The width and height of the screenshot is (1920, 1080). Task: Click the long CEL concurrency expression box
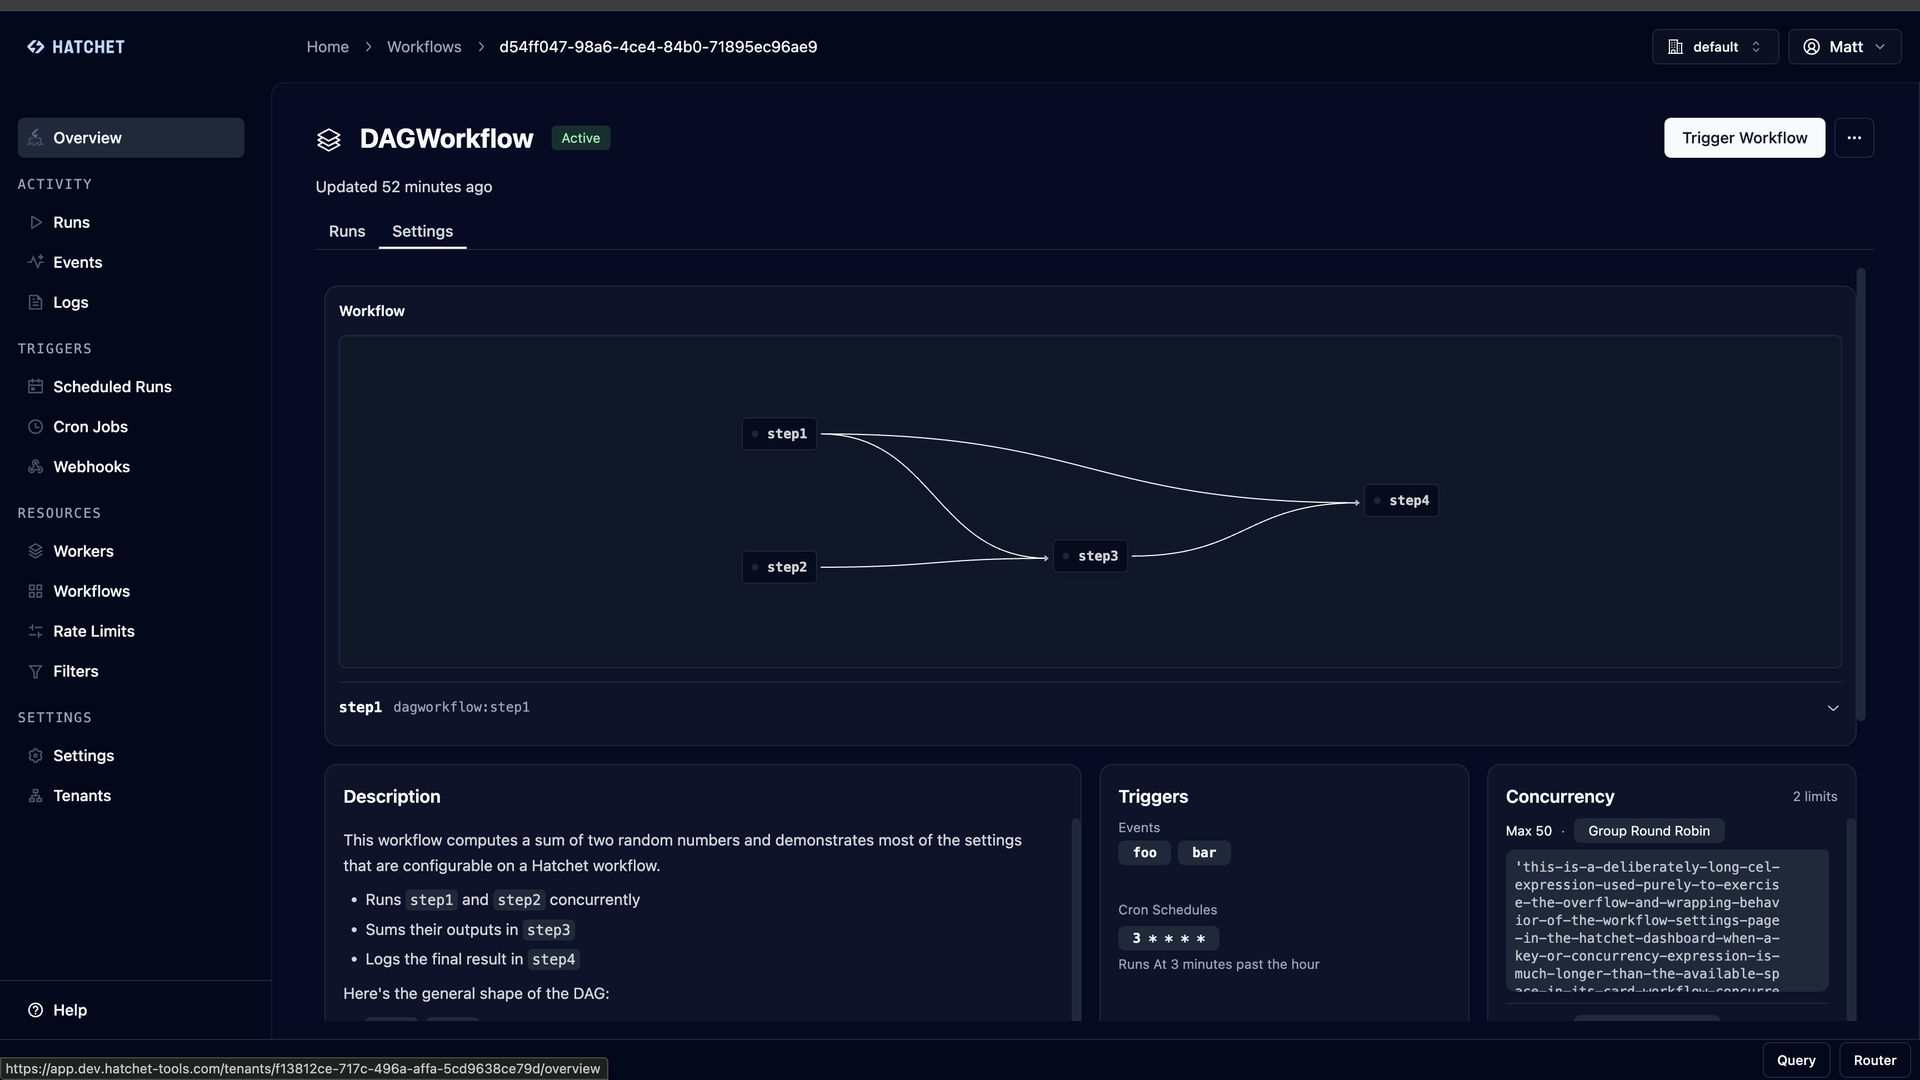click(x=1667, y=921)
